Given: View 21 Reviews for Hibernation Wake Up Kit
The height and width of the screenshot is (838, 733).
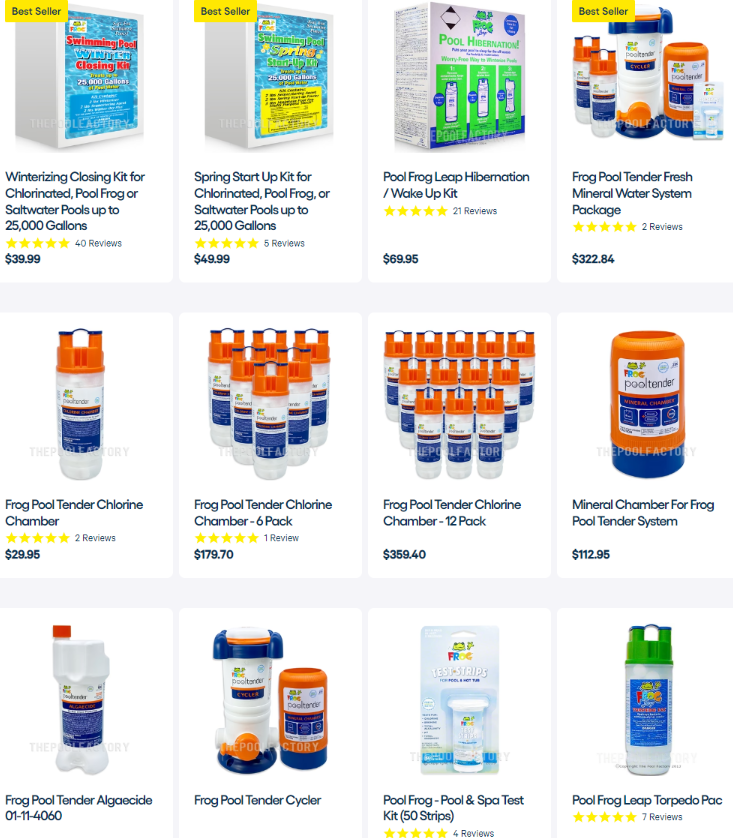Looking at the screenshot, I should [475, 211].
